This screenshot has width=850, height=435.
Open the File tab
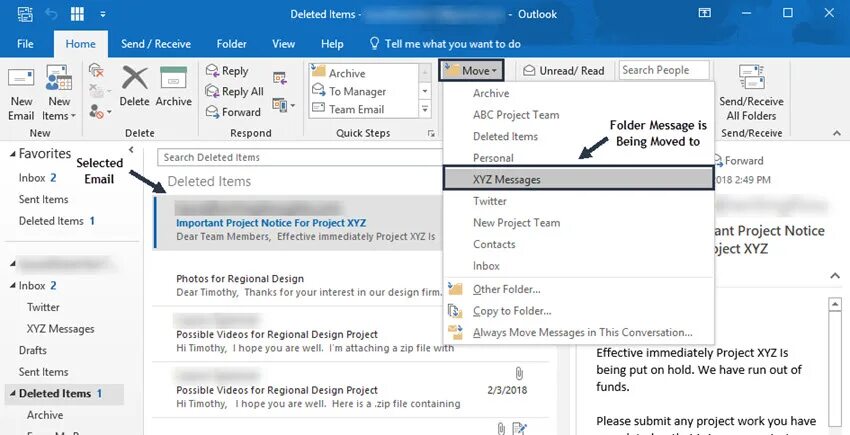point(25,44)
